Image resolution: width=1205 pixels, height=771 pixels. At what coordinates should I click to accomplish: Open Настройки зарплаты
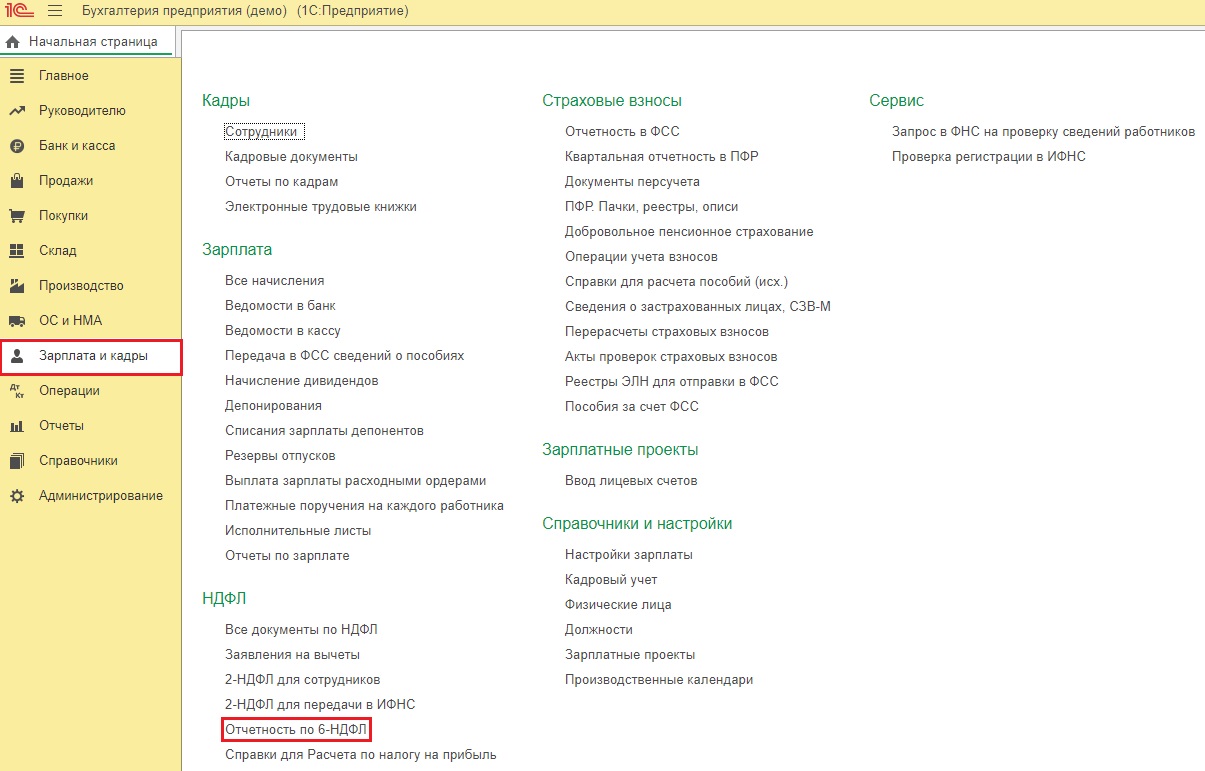(629, 555)
